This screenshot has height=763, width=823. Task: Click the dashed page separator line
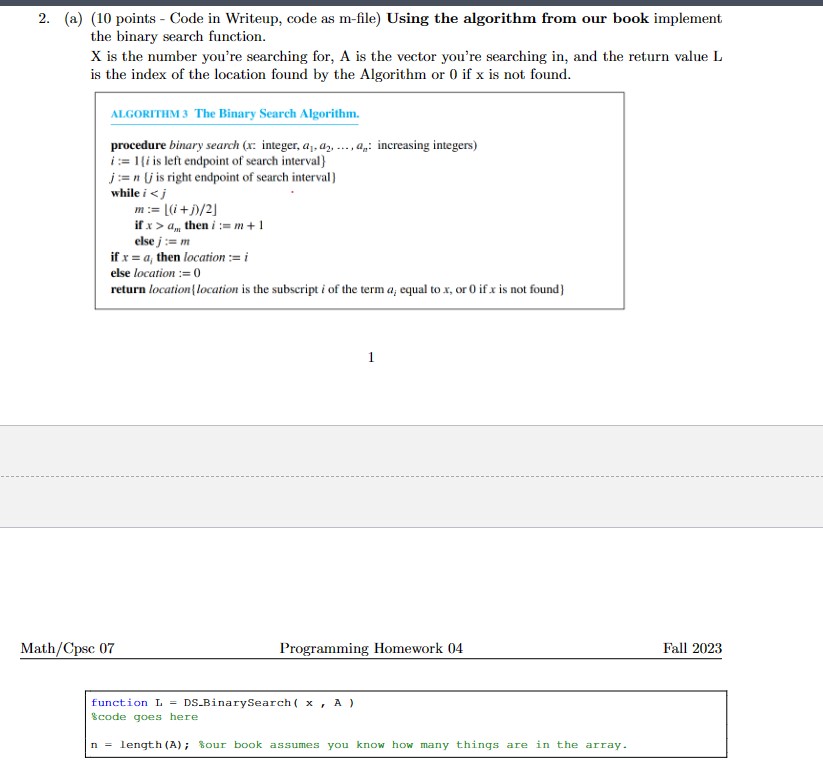tap(400, 476)
